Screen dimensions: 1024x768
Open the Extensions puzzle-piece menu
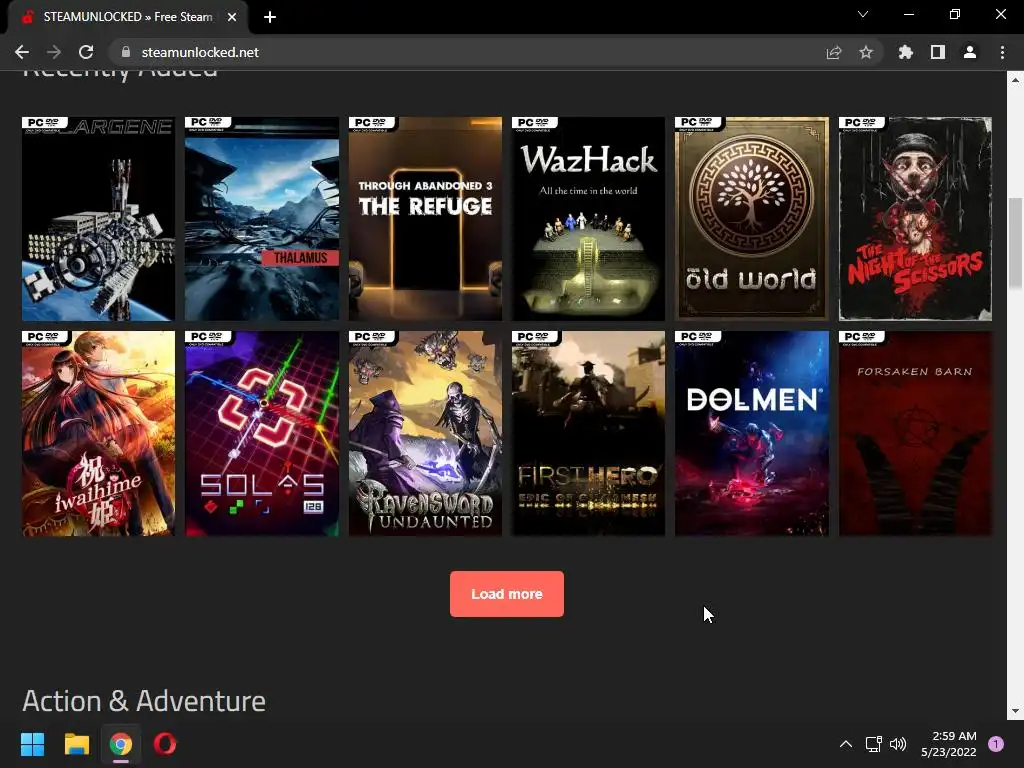[906, 52]
